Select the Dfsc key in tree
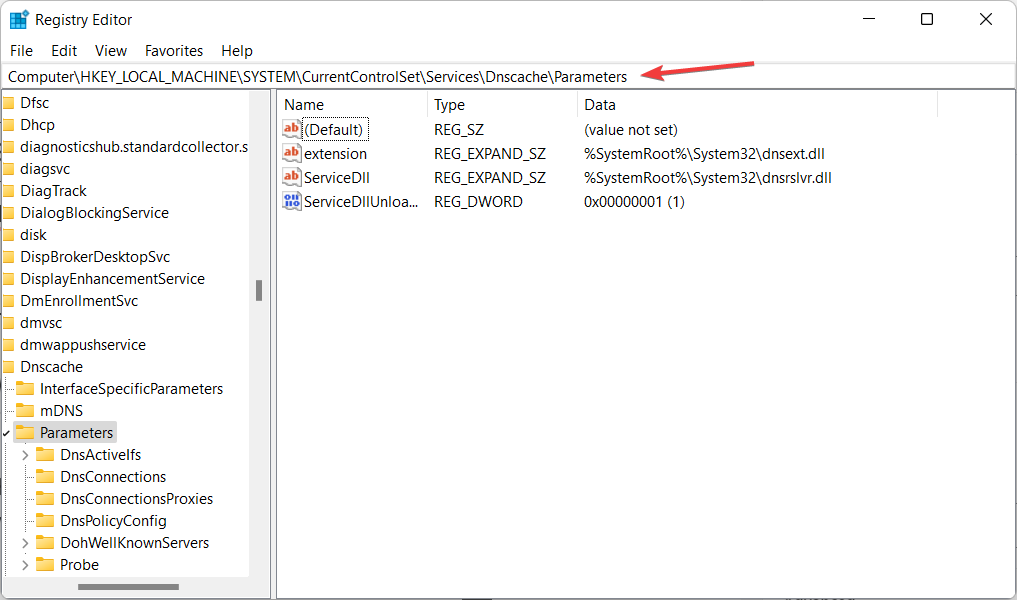This screenshot has height=600, width=1017. [x=34, y=102]
